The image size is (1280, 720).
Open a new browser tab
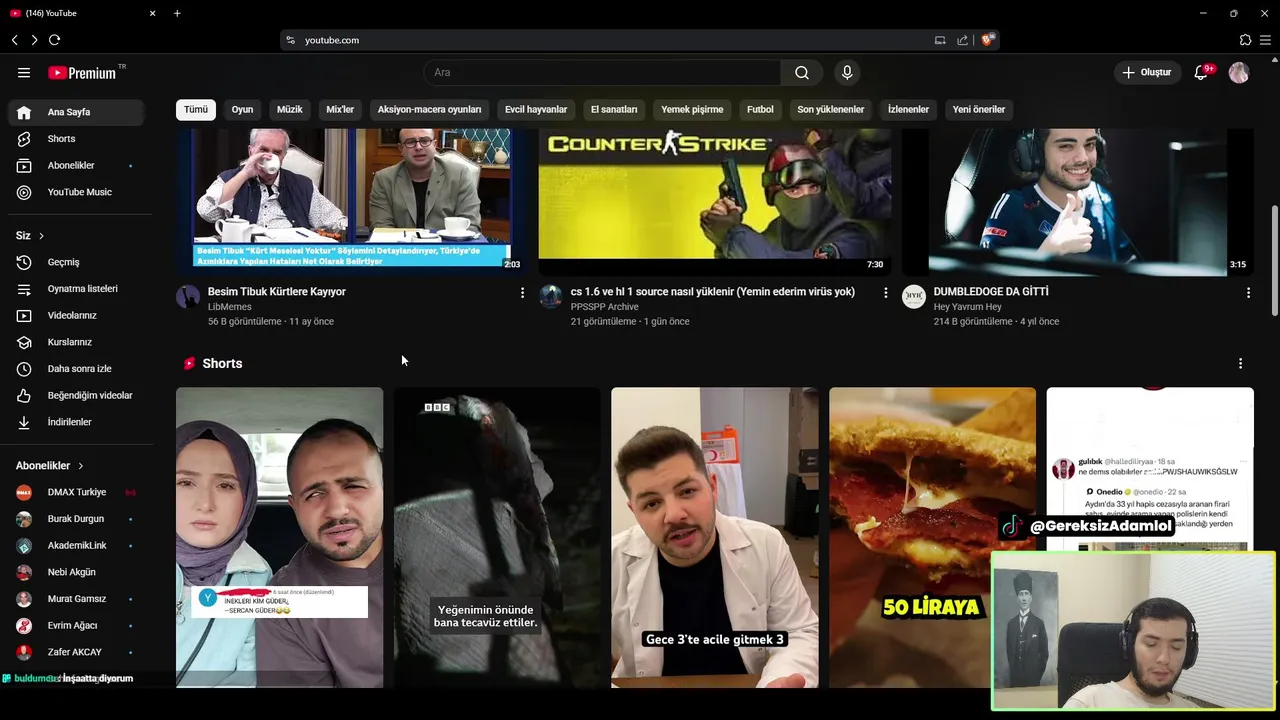coord(177,13)
